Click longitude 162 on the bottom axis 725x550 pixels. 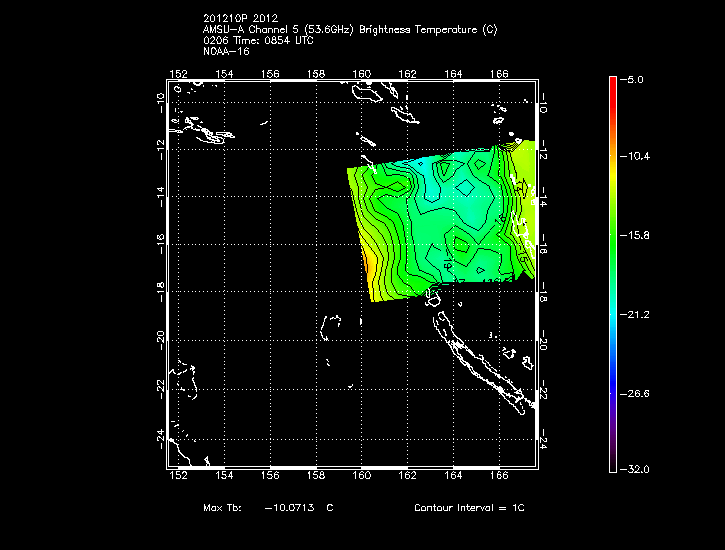click(407, 476)
